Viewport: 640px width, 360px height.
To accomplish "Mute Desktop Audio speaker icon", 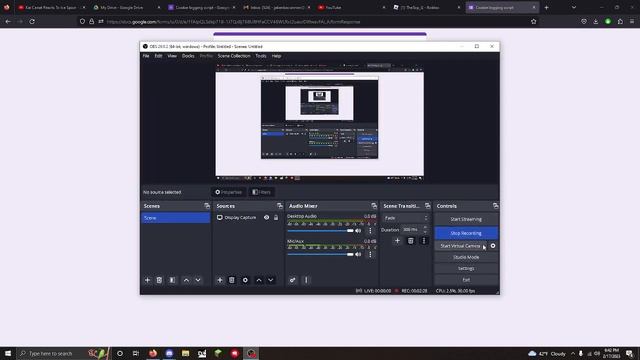I will click(x=358, y=231).
